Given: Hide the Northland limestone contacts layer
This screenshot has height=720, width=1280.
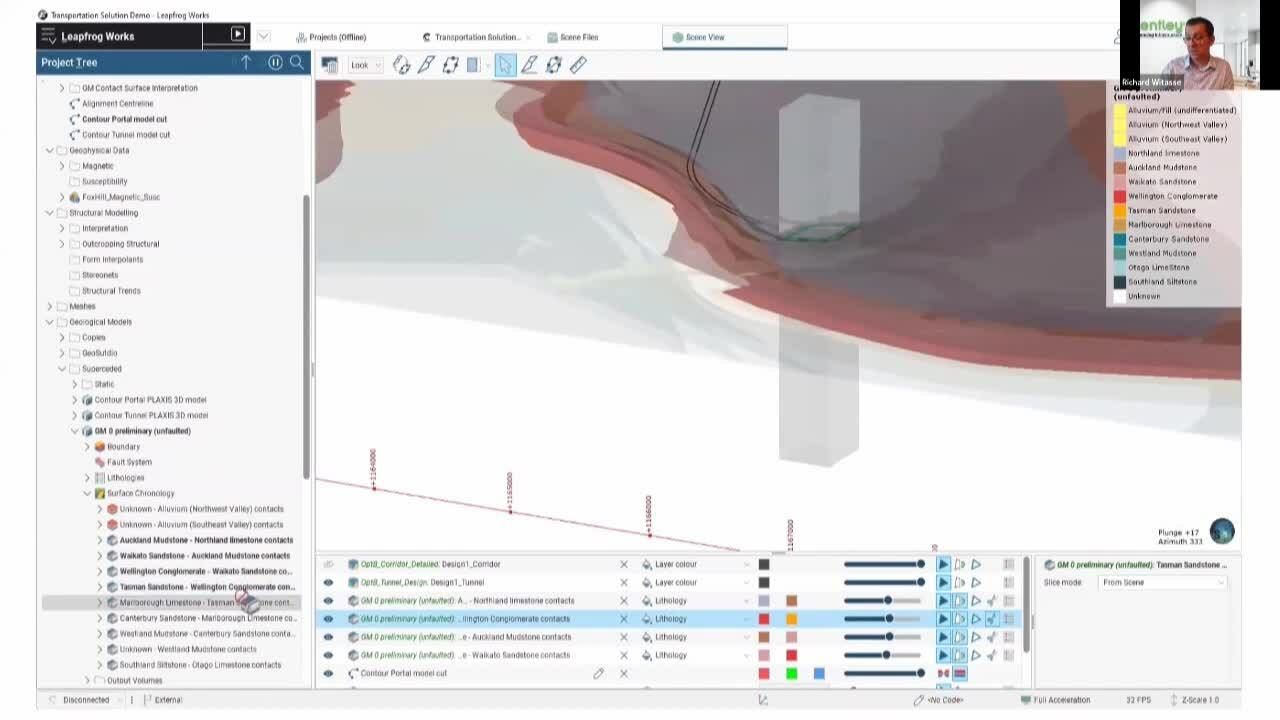Looking at the screenshot, I should (328, 601).
